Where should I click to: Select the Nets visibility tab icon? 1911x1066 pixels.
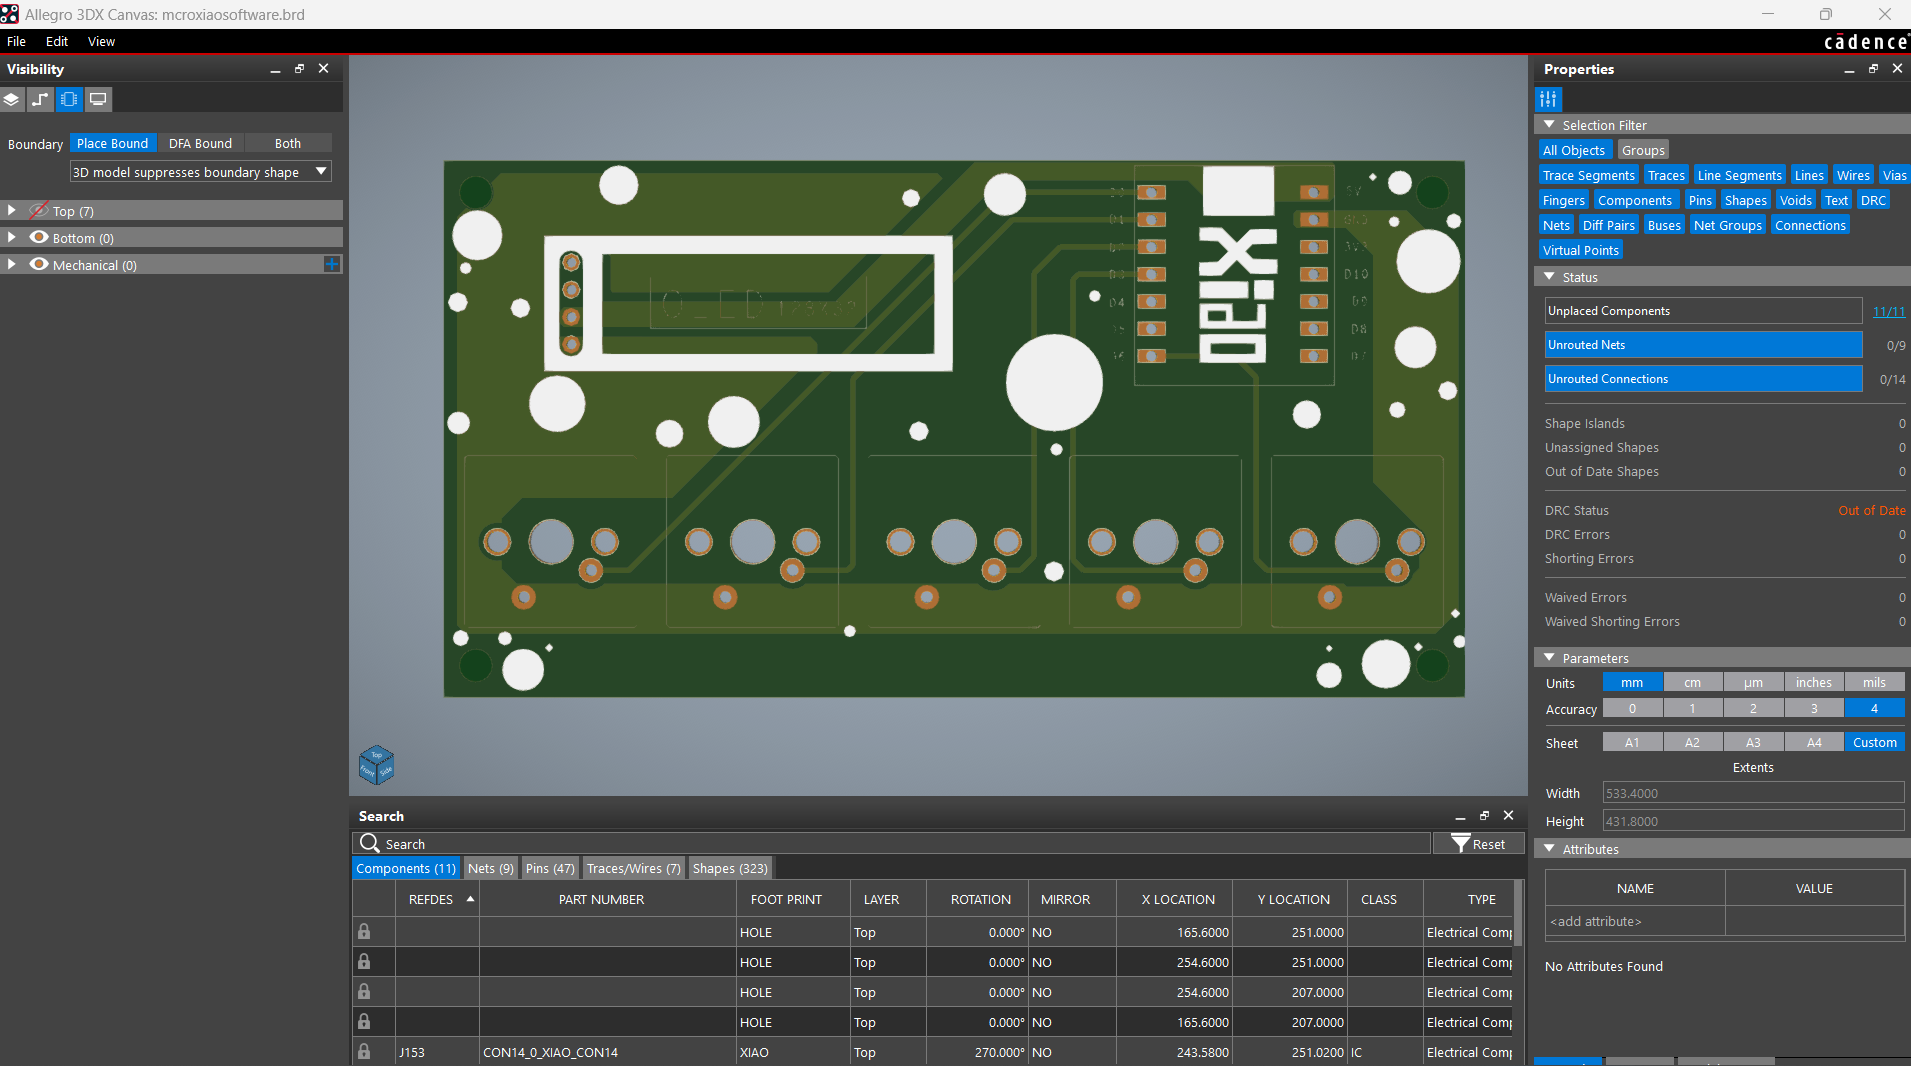pos(40,99)
